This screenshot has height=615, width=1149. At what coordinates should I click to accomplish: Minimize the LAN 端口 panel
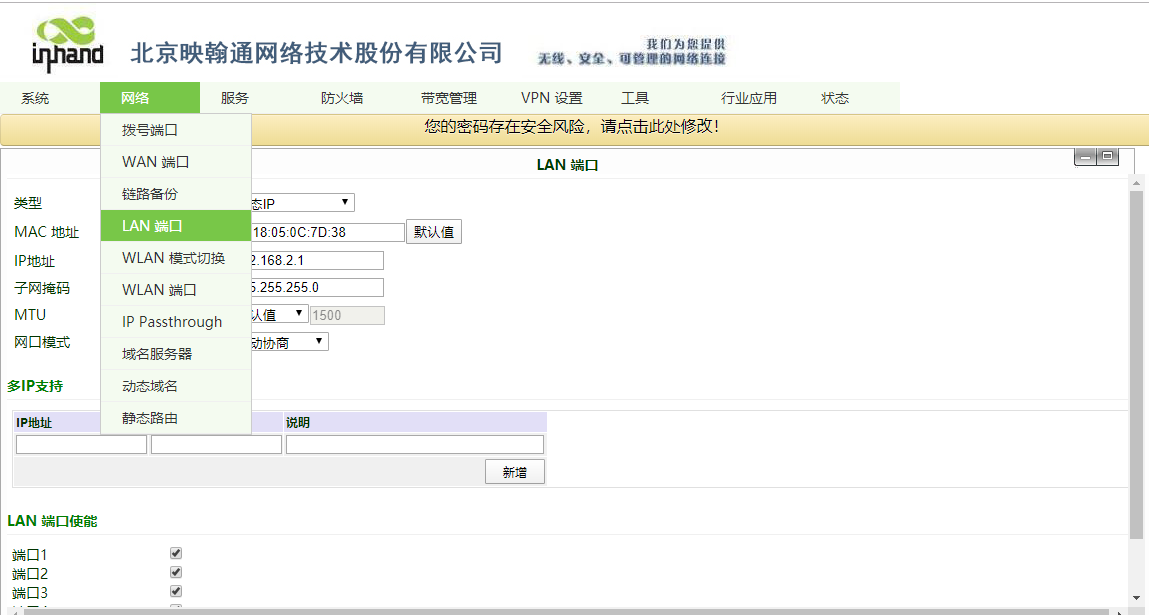(x=1085, y=157)
